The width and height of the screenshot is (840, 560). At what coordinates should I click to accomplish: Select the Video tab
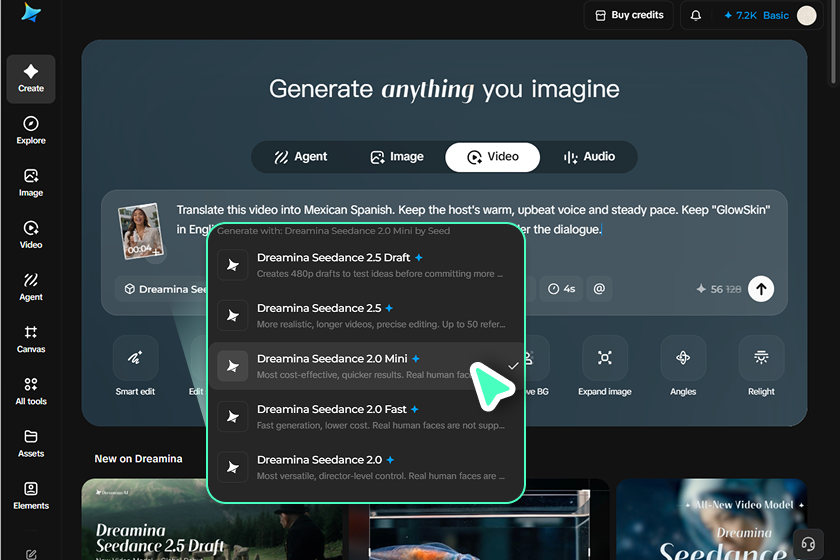tap(492, 157)
